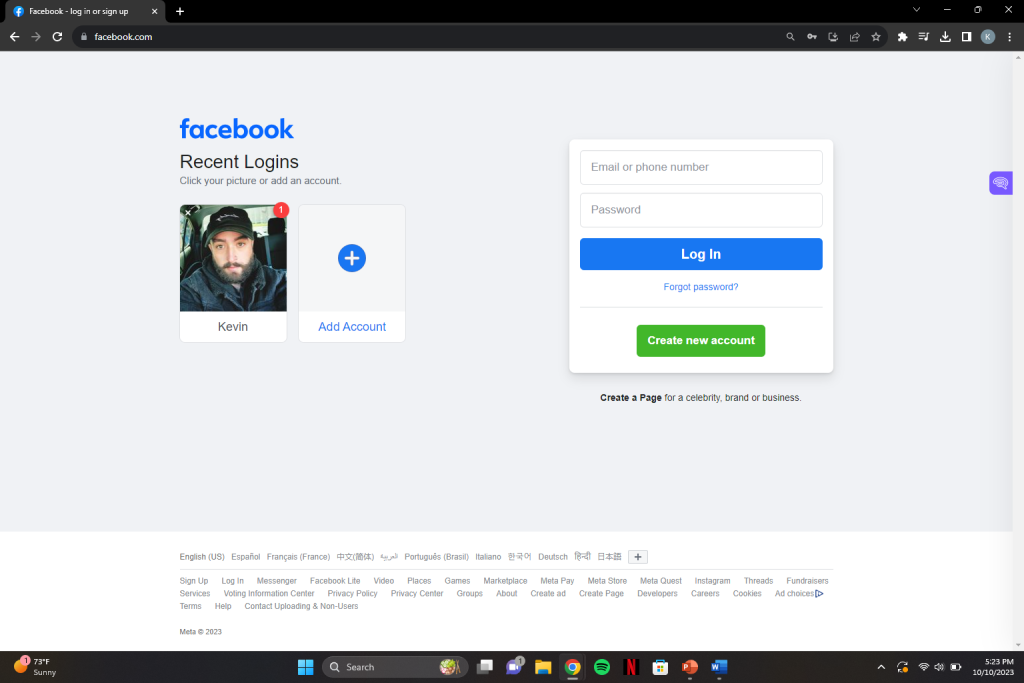Click the Add Account text link

click(352, 326)
